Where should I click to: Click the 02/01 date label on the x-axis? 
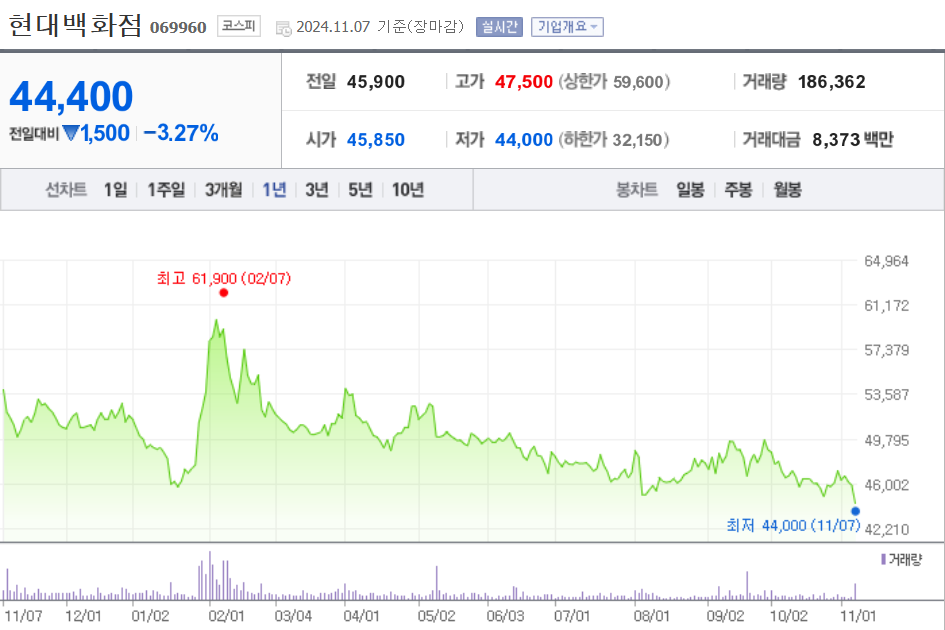(226, 616)
